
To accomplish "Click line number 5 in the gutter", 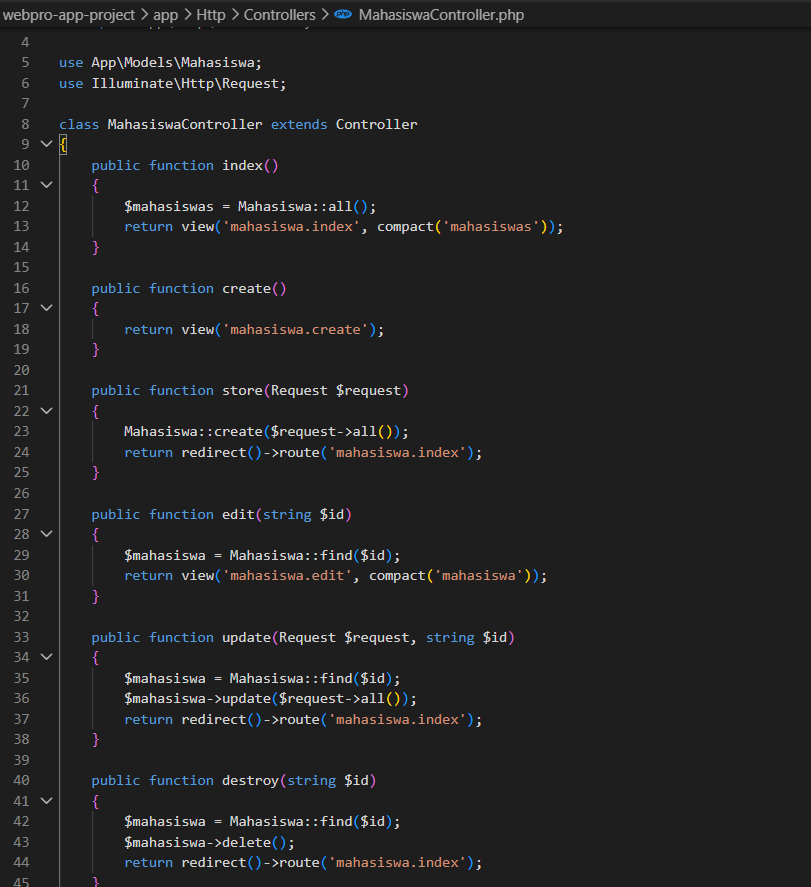I will pyautogui.click(x=25, y=62).
